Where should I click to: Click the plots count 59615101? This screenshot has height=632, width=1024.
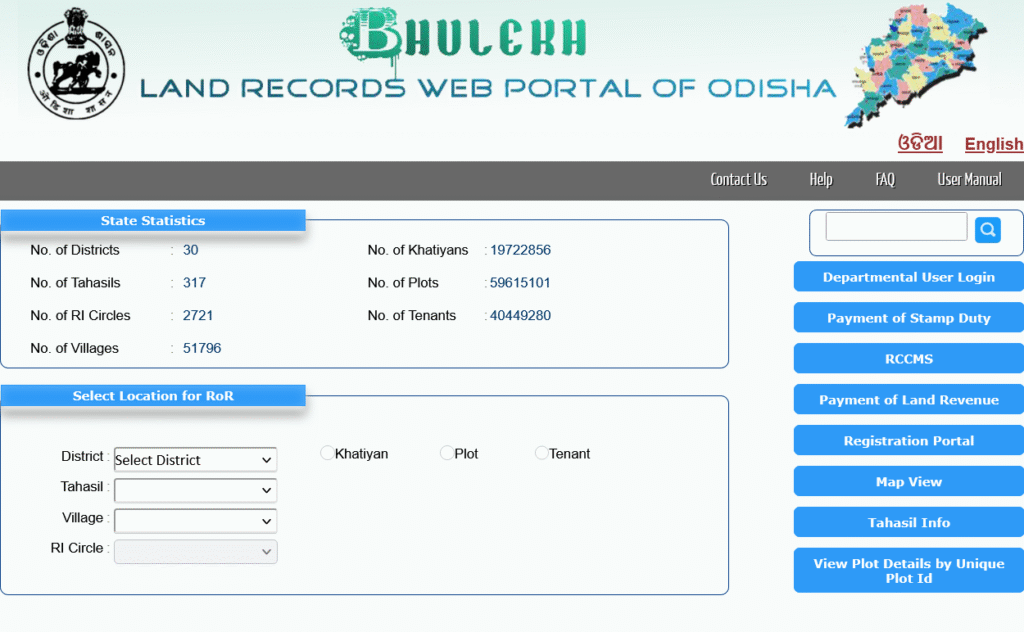click(520, 283)
